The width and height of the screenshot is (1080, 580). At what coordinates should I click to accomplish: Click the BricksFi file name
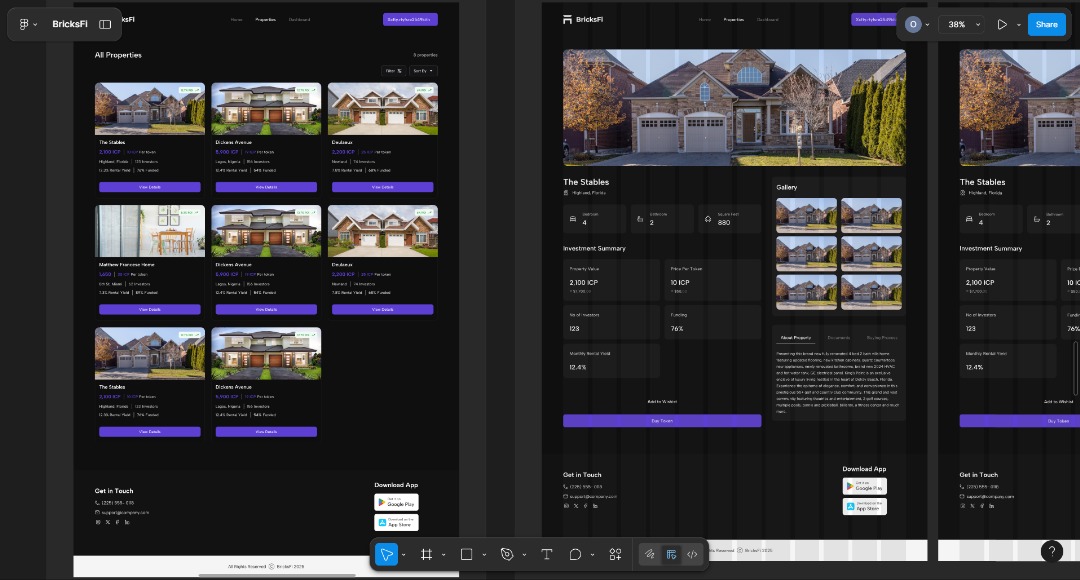70,24
